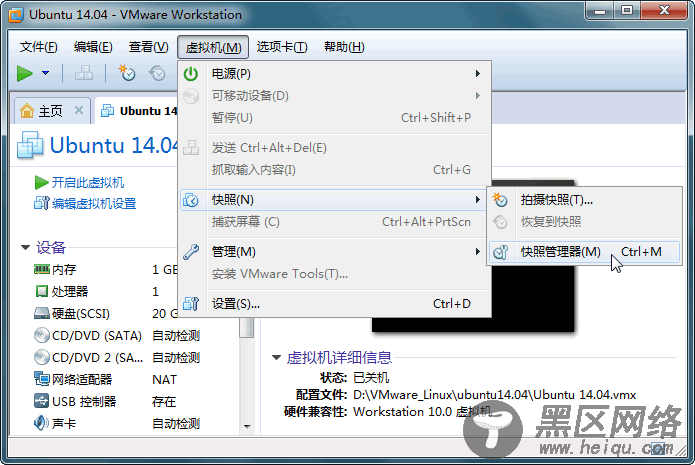Collapse the 设备 section
The height and width of the screenshot is (465, 695).
tap(26, 247)
